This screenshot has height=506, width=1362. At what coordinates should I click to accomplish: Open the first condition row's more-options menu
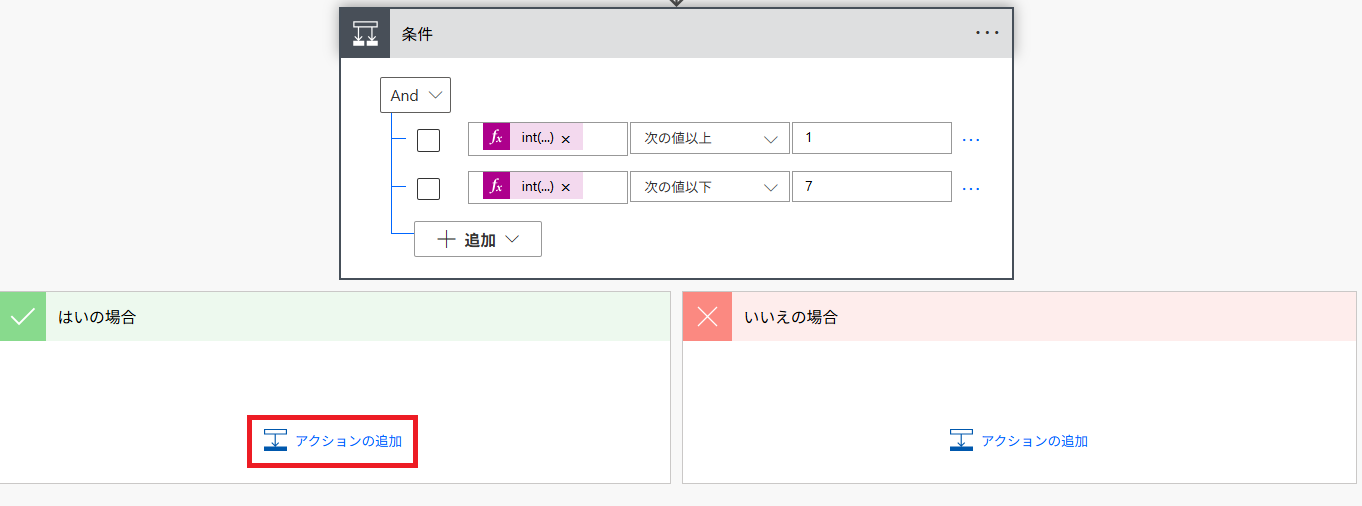[x=971, y=139]
